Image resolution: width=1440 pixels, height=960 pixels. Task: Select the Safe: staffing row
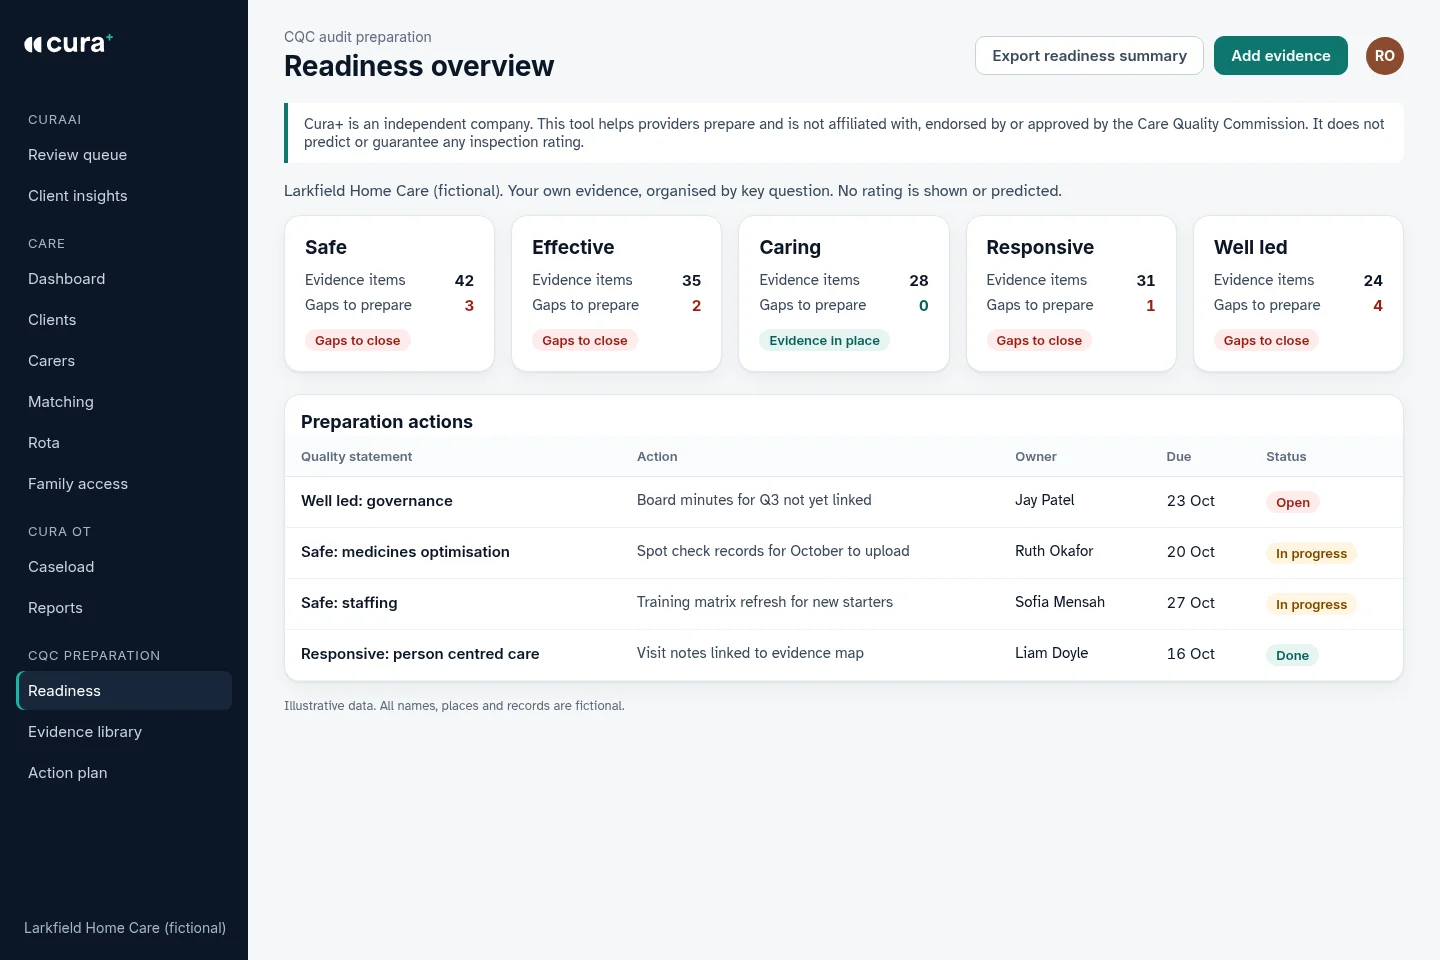844,604
